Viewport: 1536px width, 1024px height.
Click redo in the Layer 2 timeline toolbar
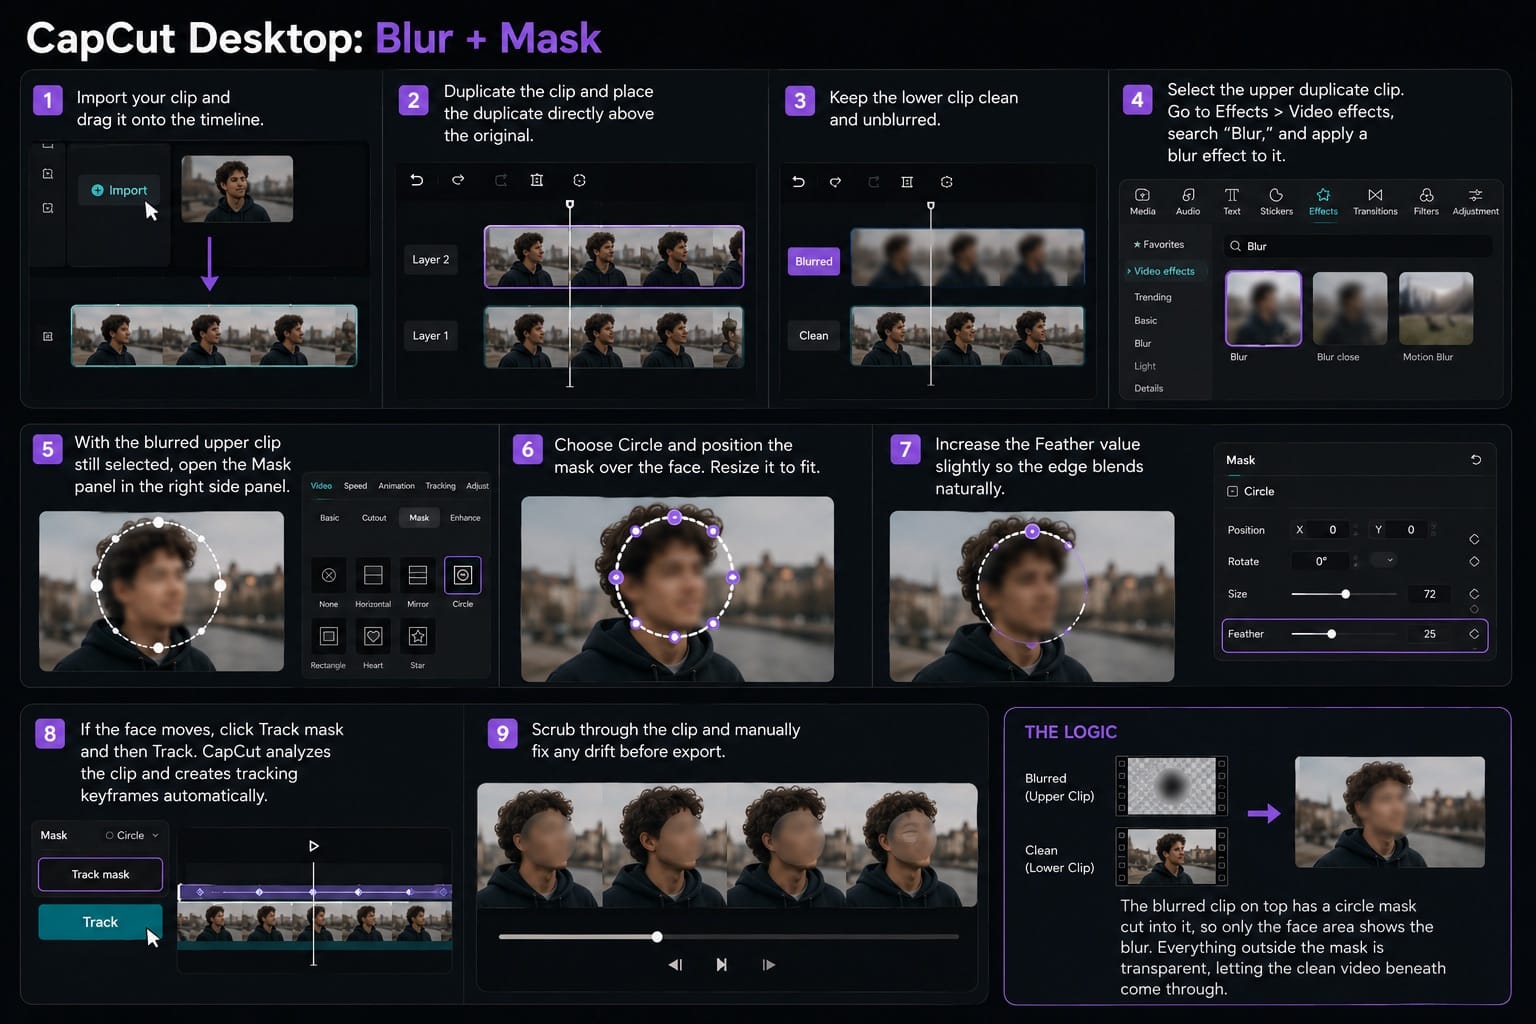(x=458, y=180)
